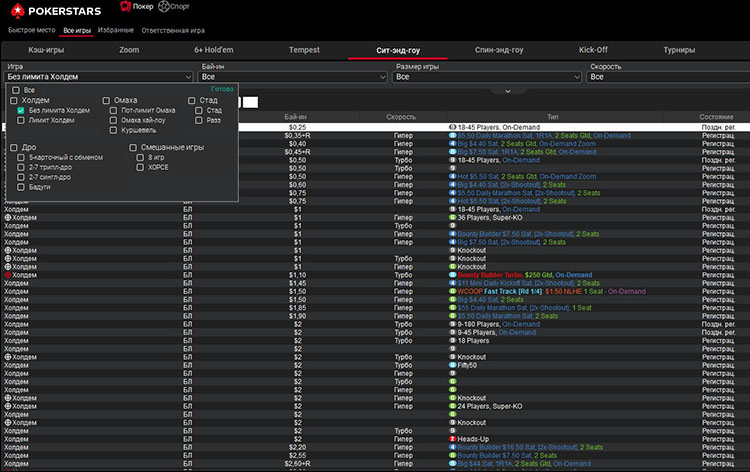Click the Готово button in the filter
Image resolution: width=750 pixels, height=472 pixels.
tap(222, 89)
